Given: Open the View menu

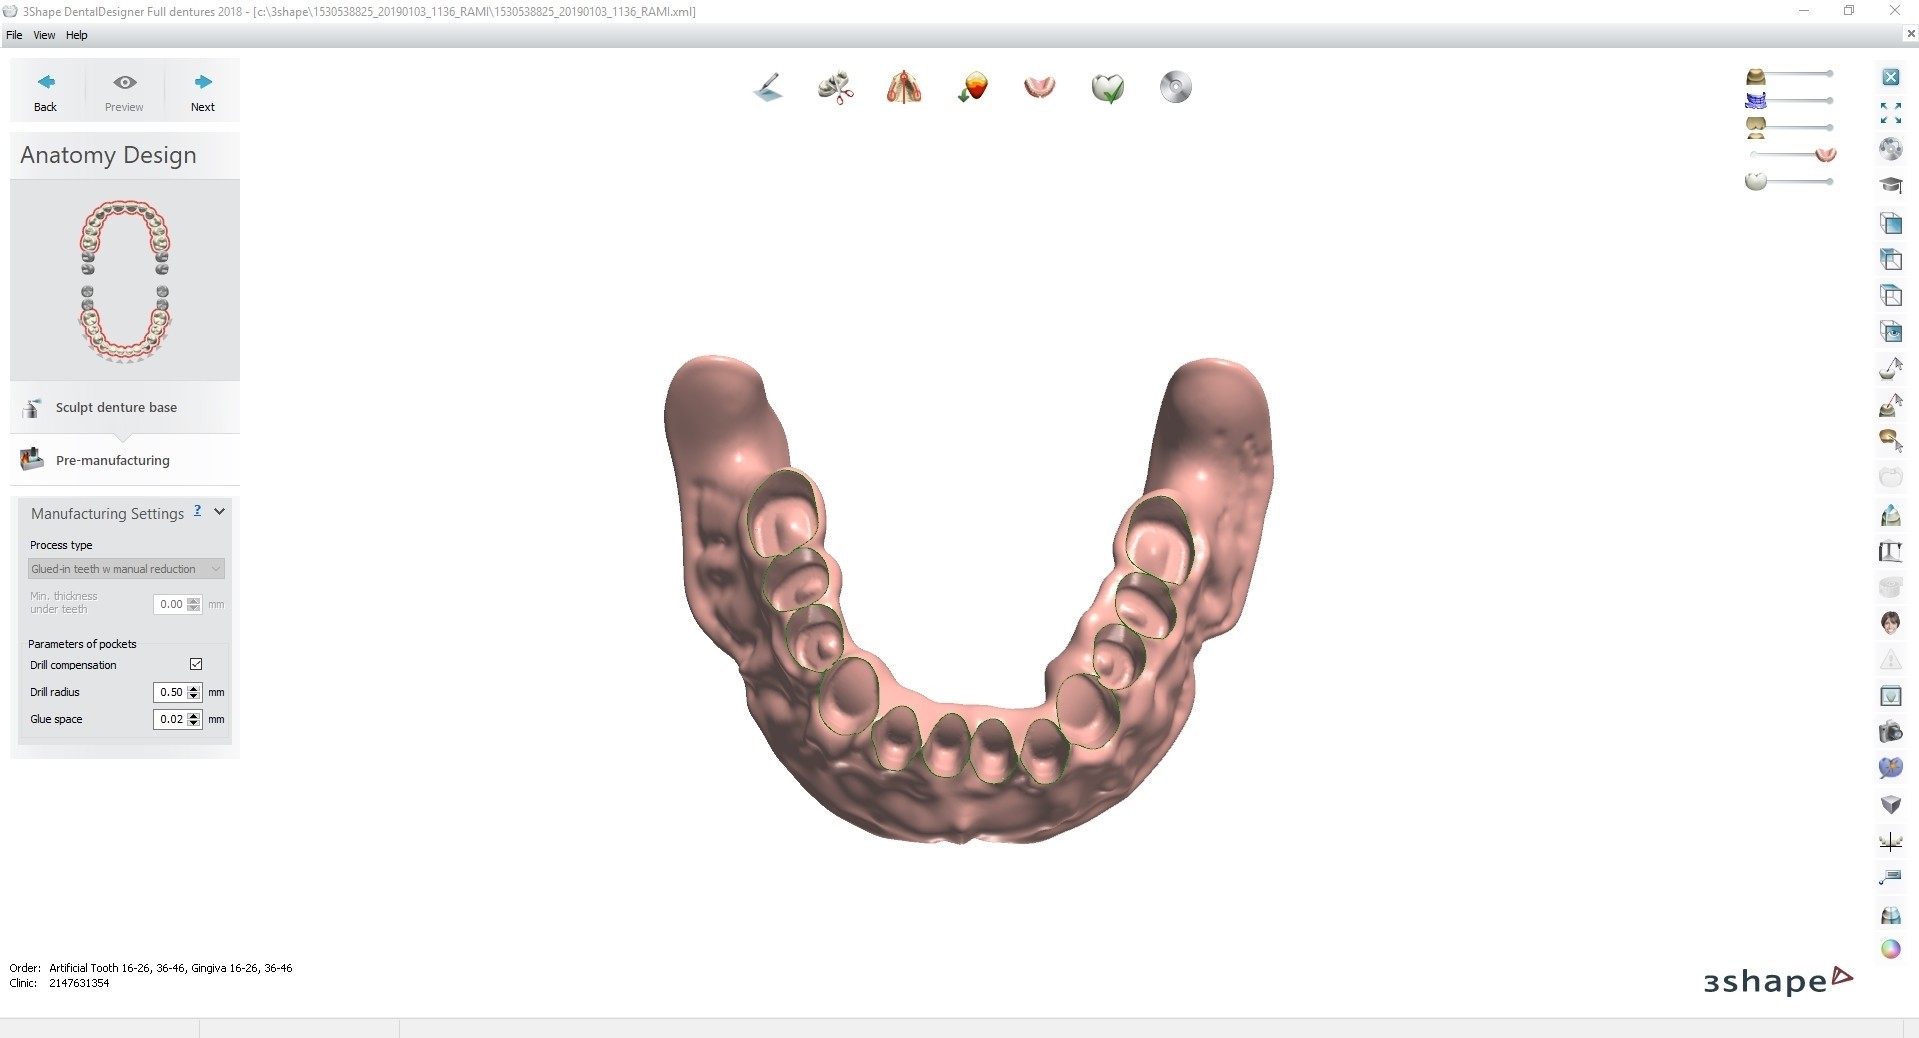Looking at the screenshot, I should 44,35.
